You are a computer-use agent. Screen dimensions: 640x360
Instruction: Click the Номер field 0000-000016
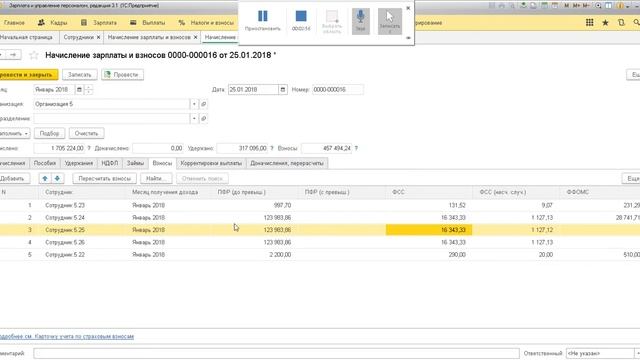(x=338, y=89)
